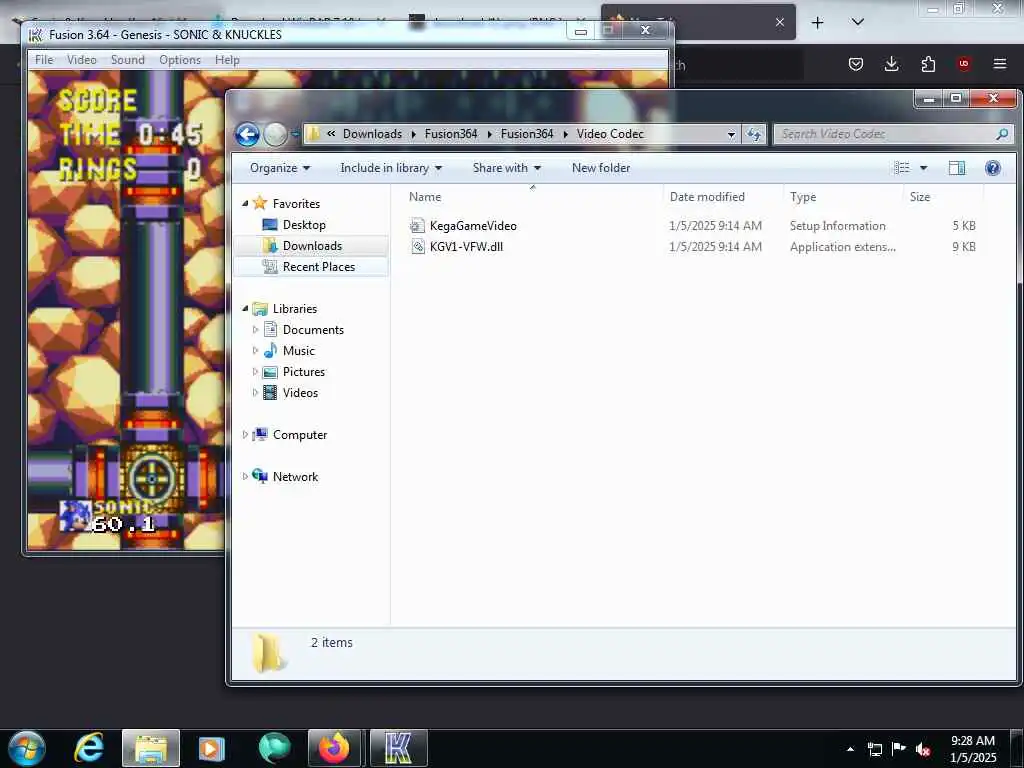Sort files by Date modified column
Viewport: 1024px width, 768px height.
(x=707, y=197)
